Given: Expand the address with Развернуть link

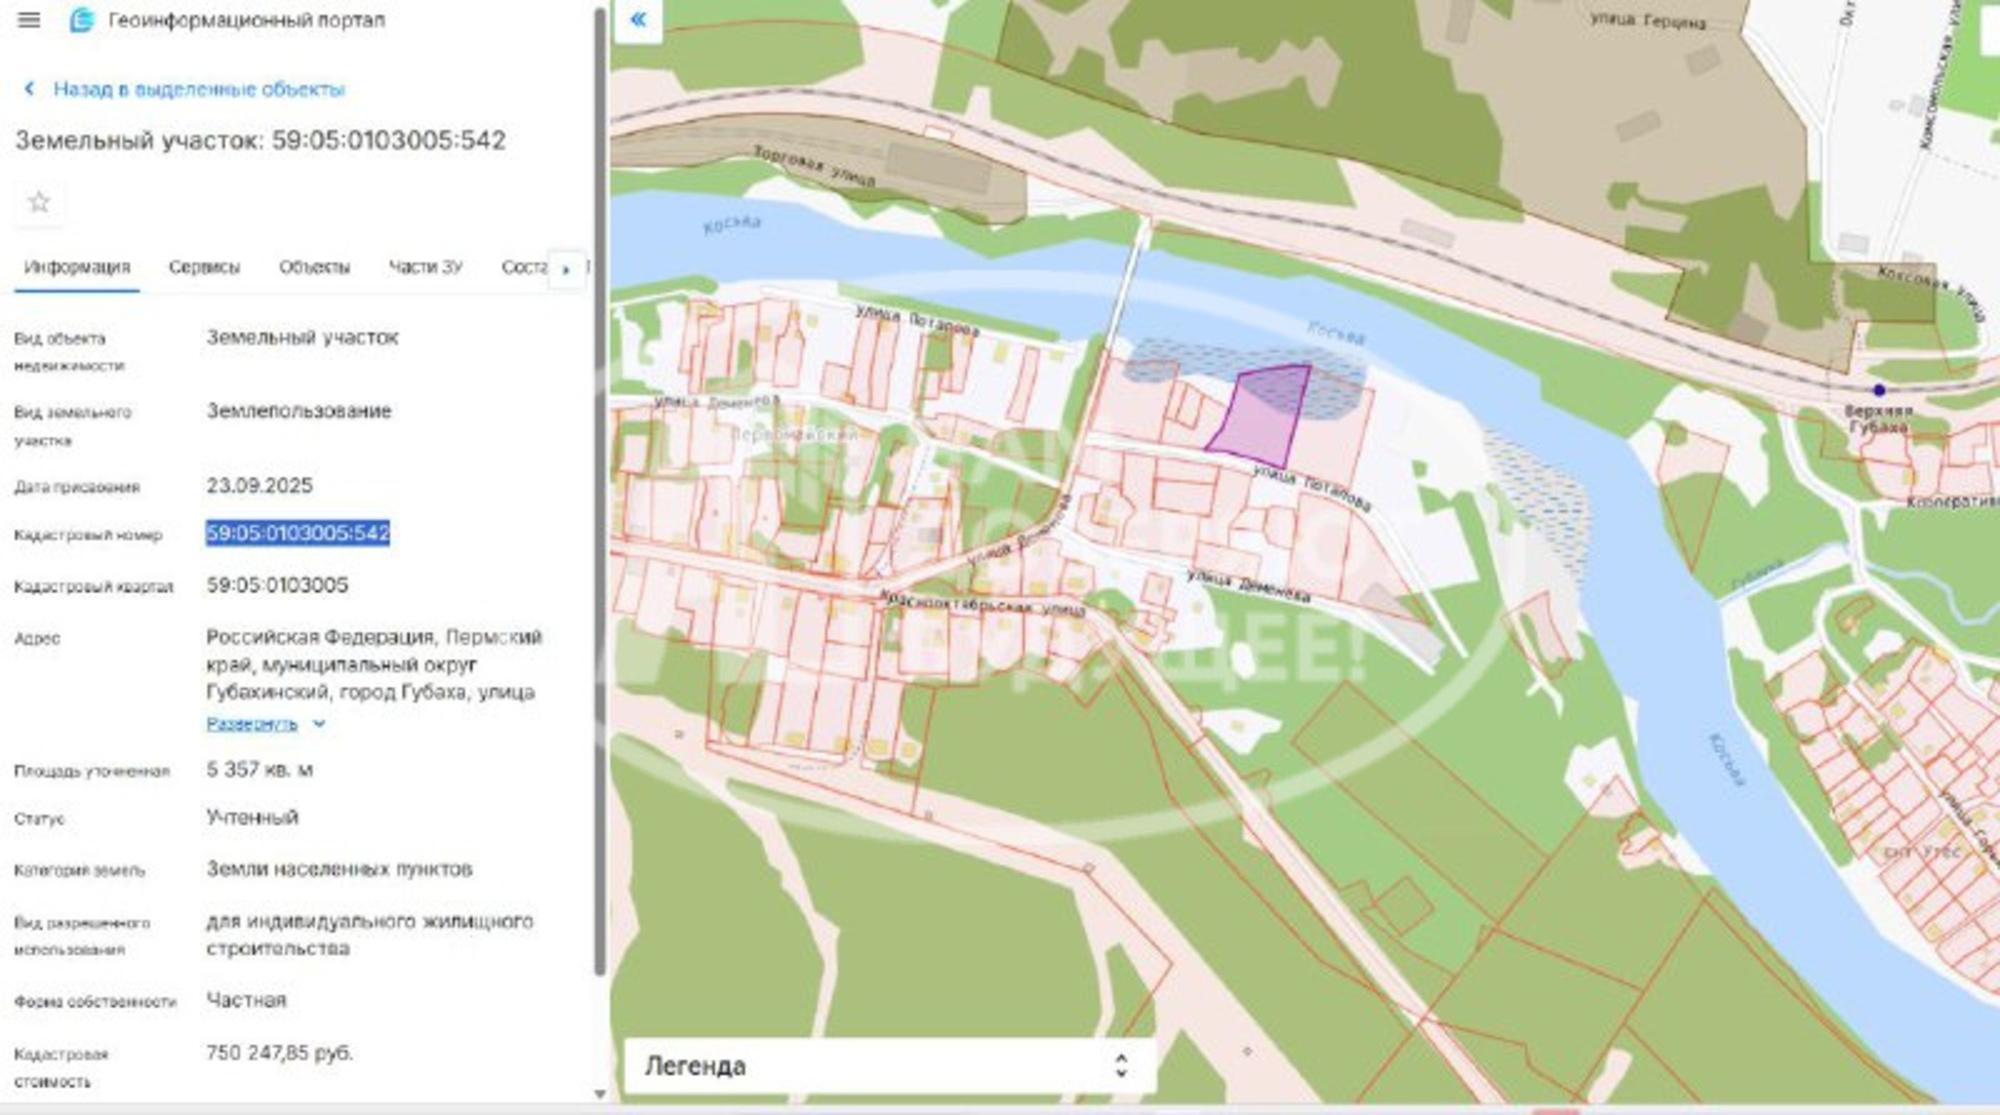Looking at the screenshot, I should click(x=252, y=723).
